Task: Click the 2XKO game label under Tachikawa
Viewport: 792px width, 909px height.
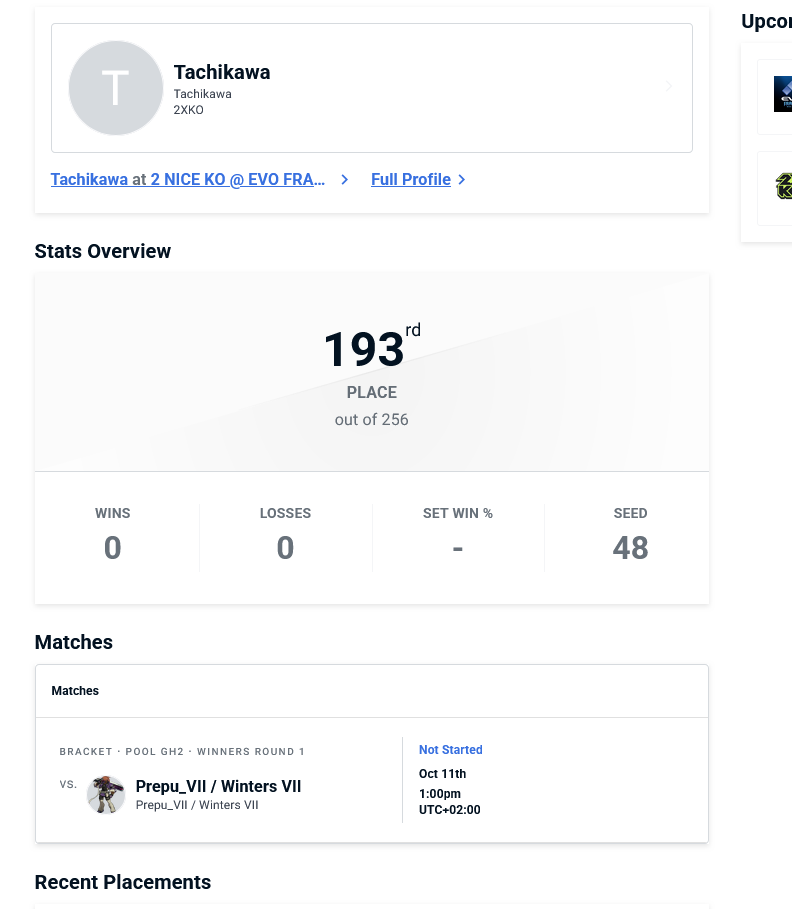Action: tap(188, 110)
